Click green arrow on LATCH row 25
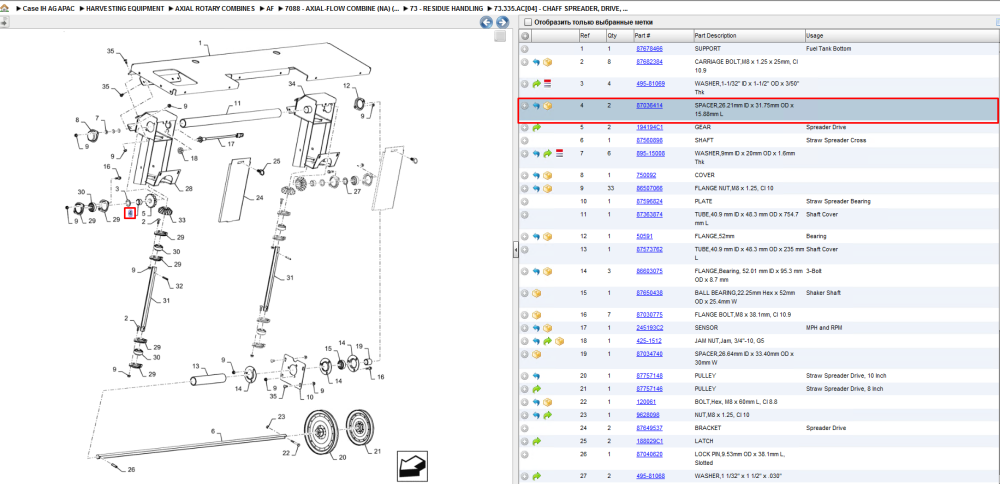The image size is (1000, 484). click(536, 441)
